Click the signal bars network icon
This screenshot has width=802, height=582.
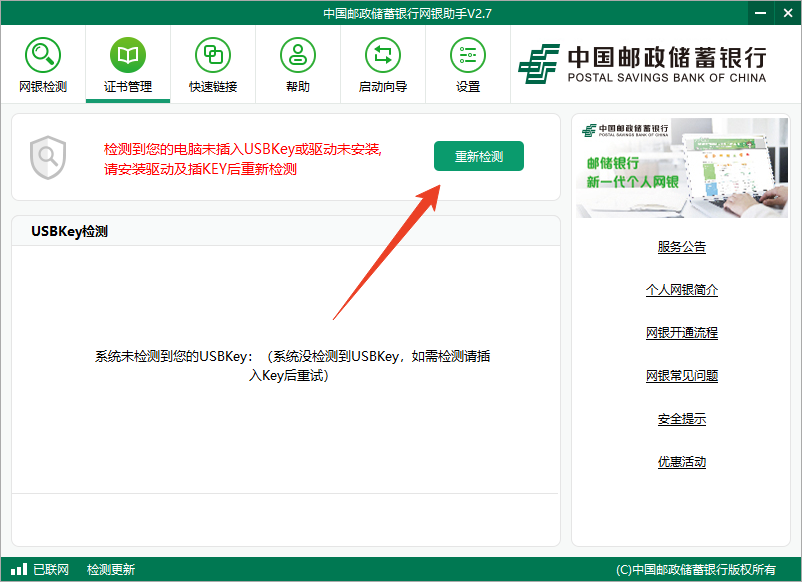click(19, 569)
